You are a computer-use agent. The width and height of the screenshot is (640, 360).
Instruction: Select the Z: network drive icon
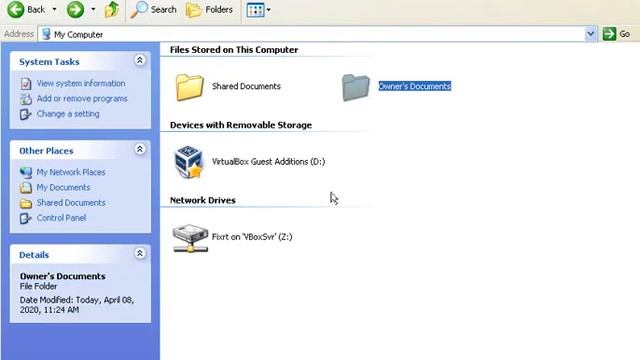pos(190,238)
